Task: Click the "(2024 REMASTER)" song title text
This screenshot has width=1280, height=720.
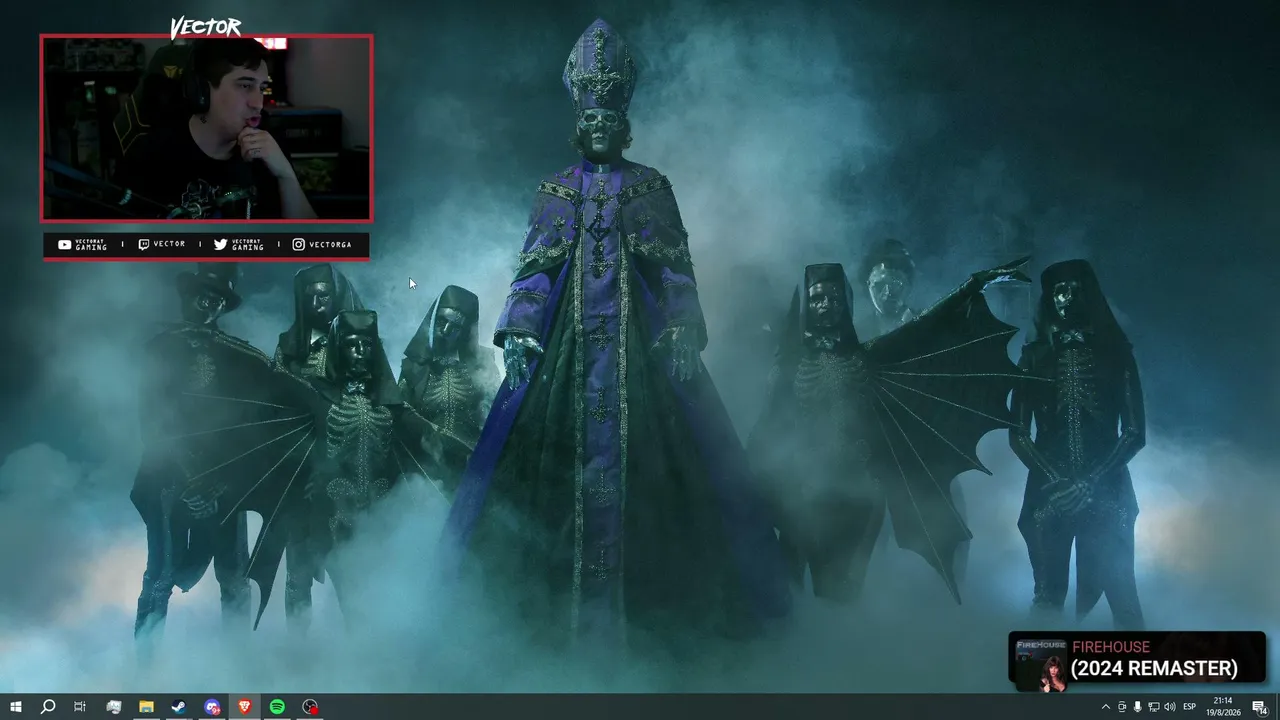Action: coord(1154,669)
